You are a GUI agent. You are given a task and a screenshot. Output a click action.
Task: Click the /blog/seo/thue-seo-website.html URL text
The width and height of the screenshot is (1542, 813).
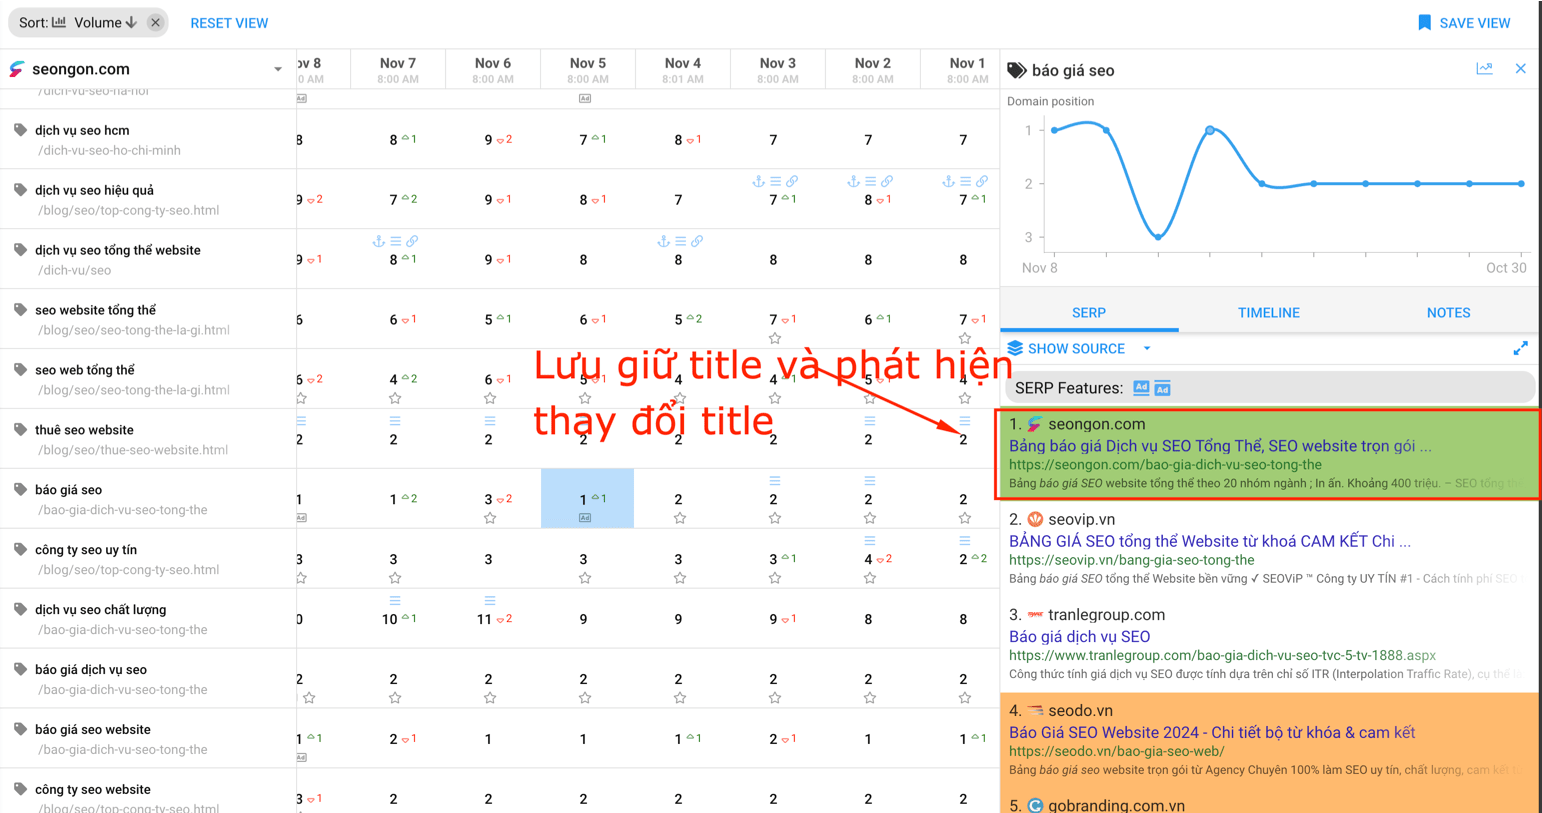pyautogui.click(x=133, y=450)
